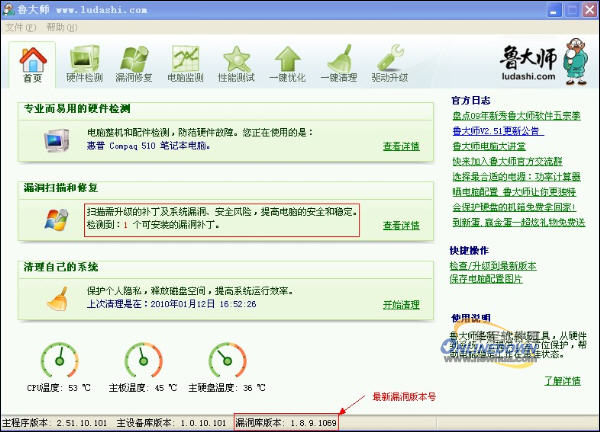Select the 漏洞修复 toolbar icon
This screenshot has width=600, height=432.
point(134,64)
